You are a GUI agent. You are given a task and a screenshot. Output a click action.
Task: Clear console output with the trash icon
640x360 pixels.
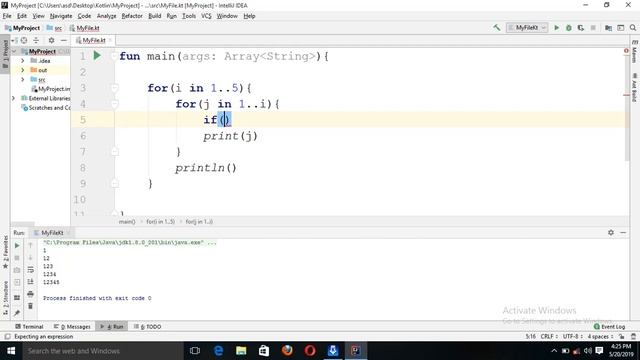30,306
